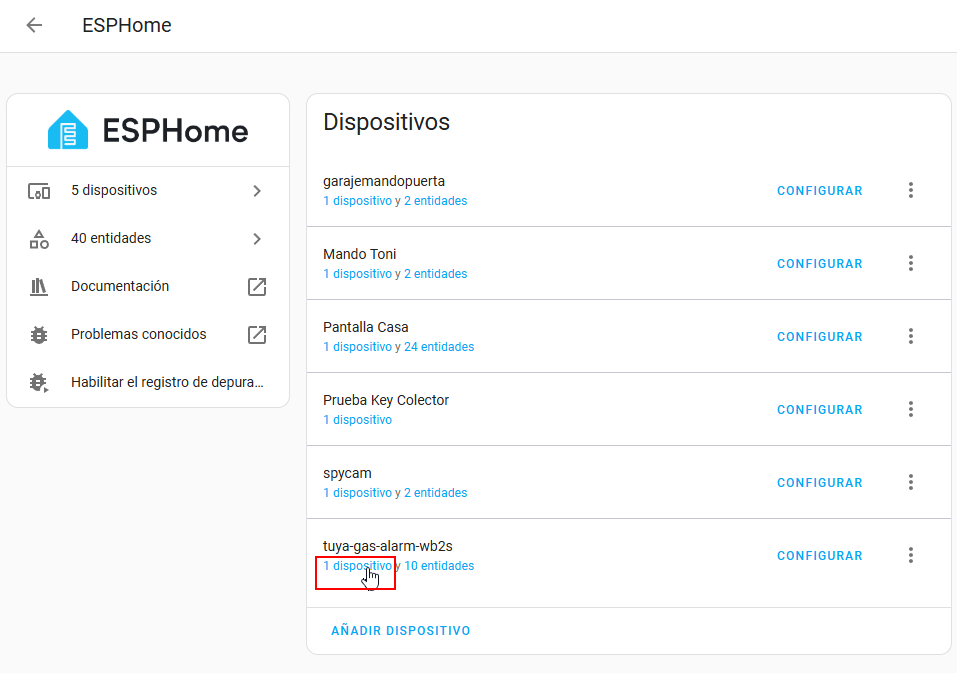Open three-dot menu for spycam
Screen dimensions: 957x673
(910, 482)
